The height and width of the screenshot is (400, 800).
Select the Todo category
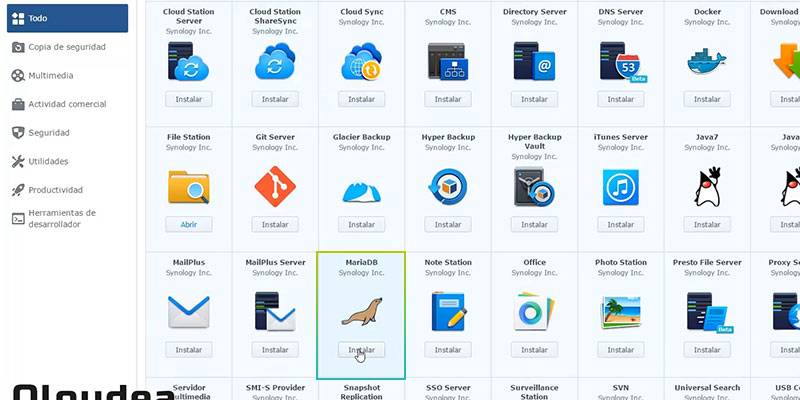(x=67, y=18)
